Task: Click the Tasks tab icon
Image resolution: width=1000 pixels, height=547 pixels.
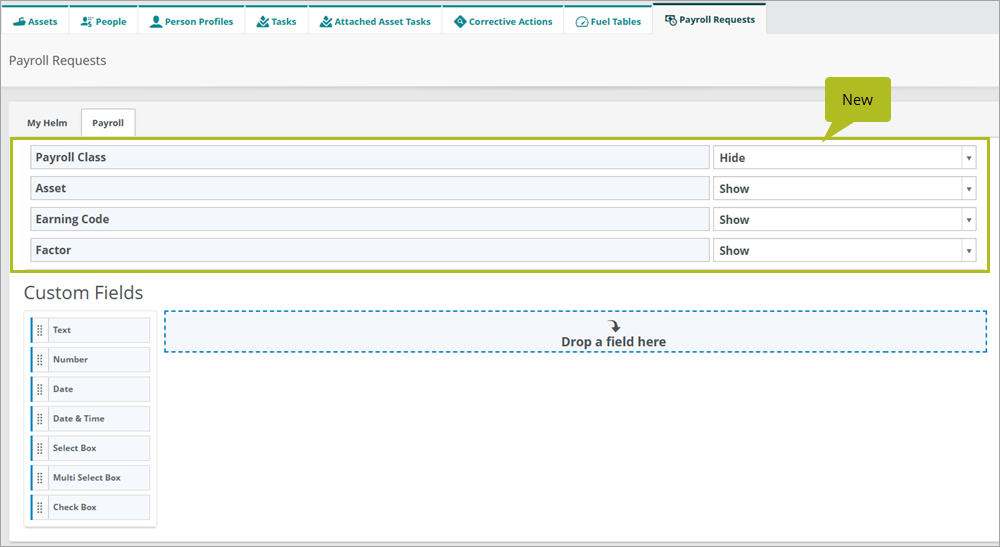Action: [x=262, y=22]
